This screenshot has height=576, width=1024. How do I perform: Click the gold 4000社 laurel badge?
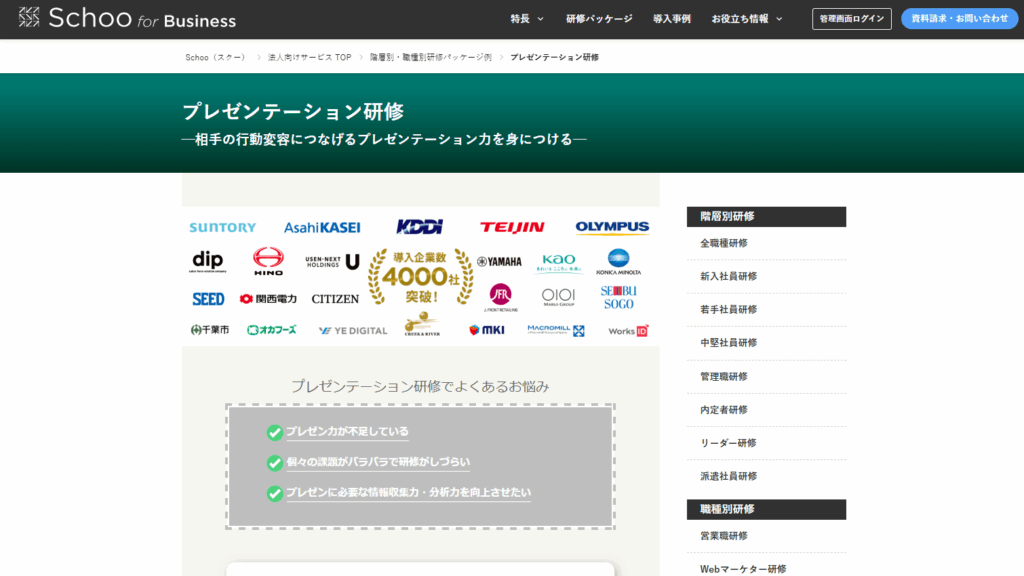tap(420, 279)
